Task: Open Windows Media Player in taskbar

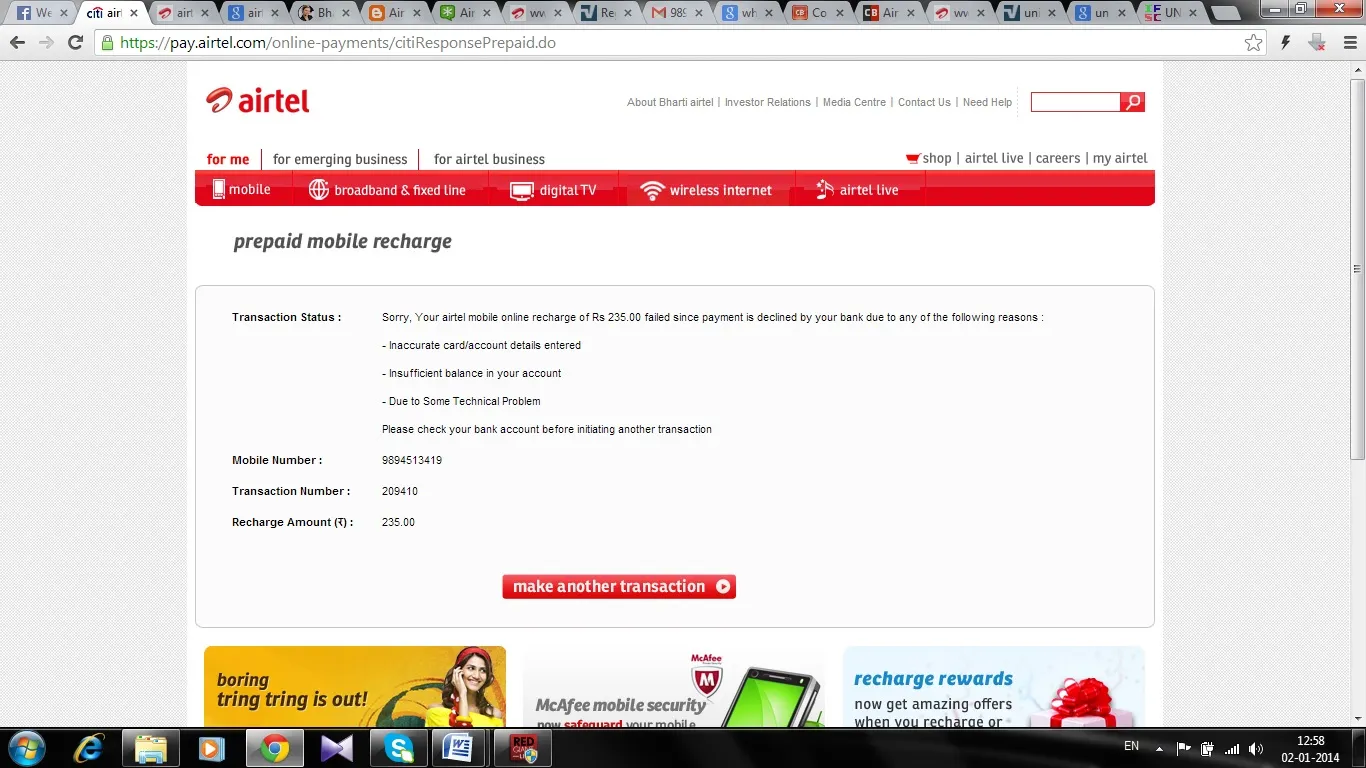Action: (211, 748)
